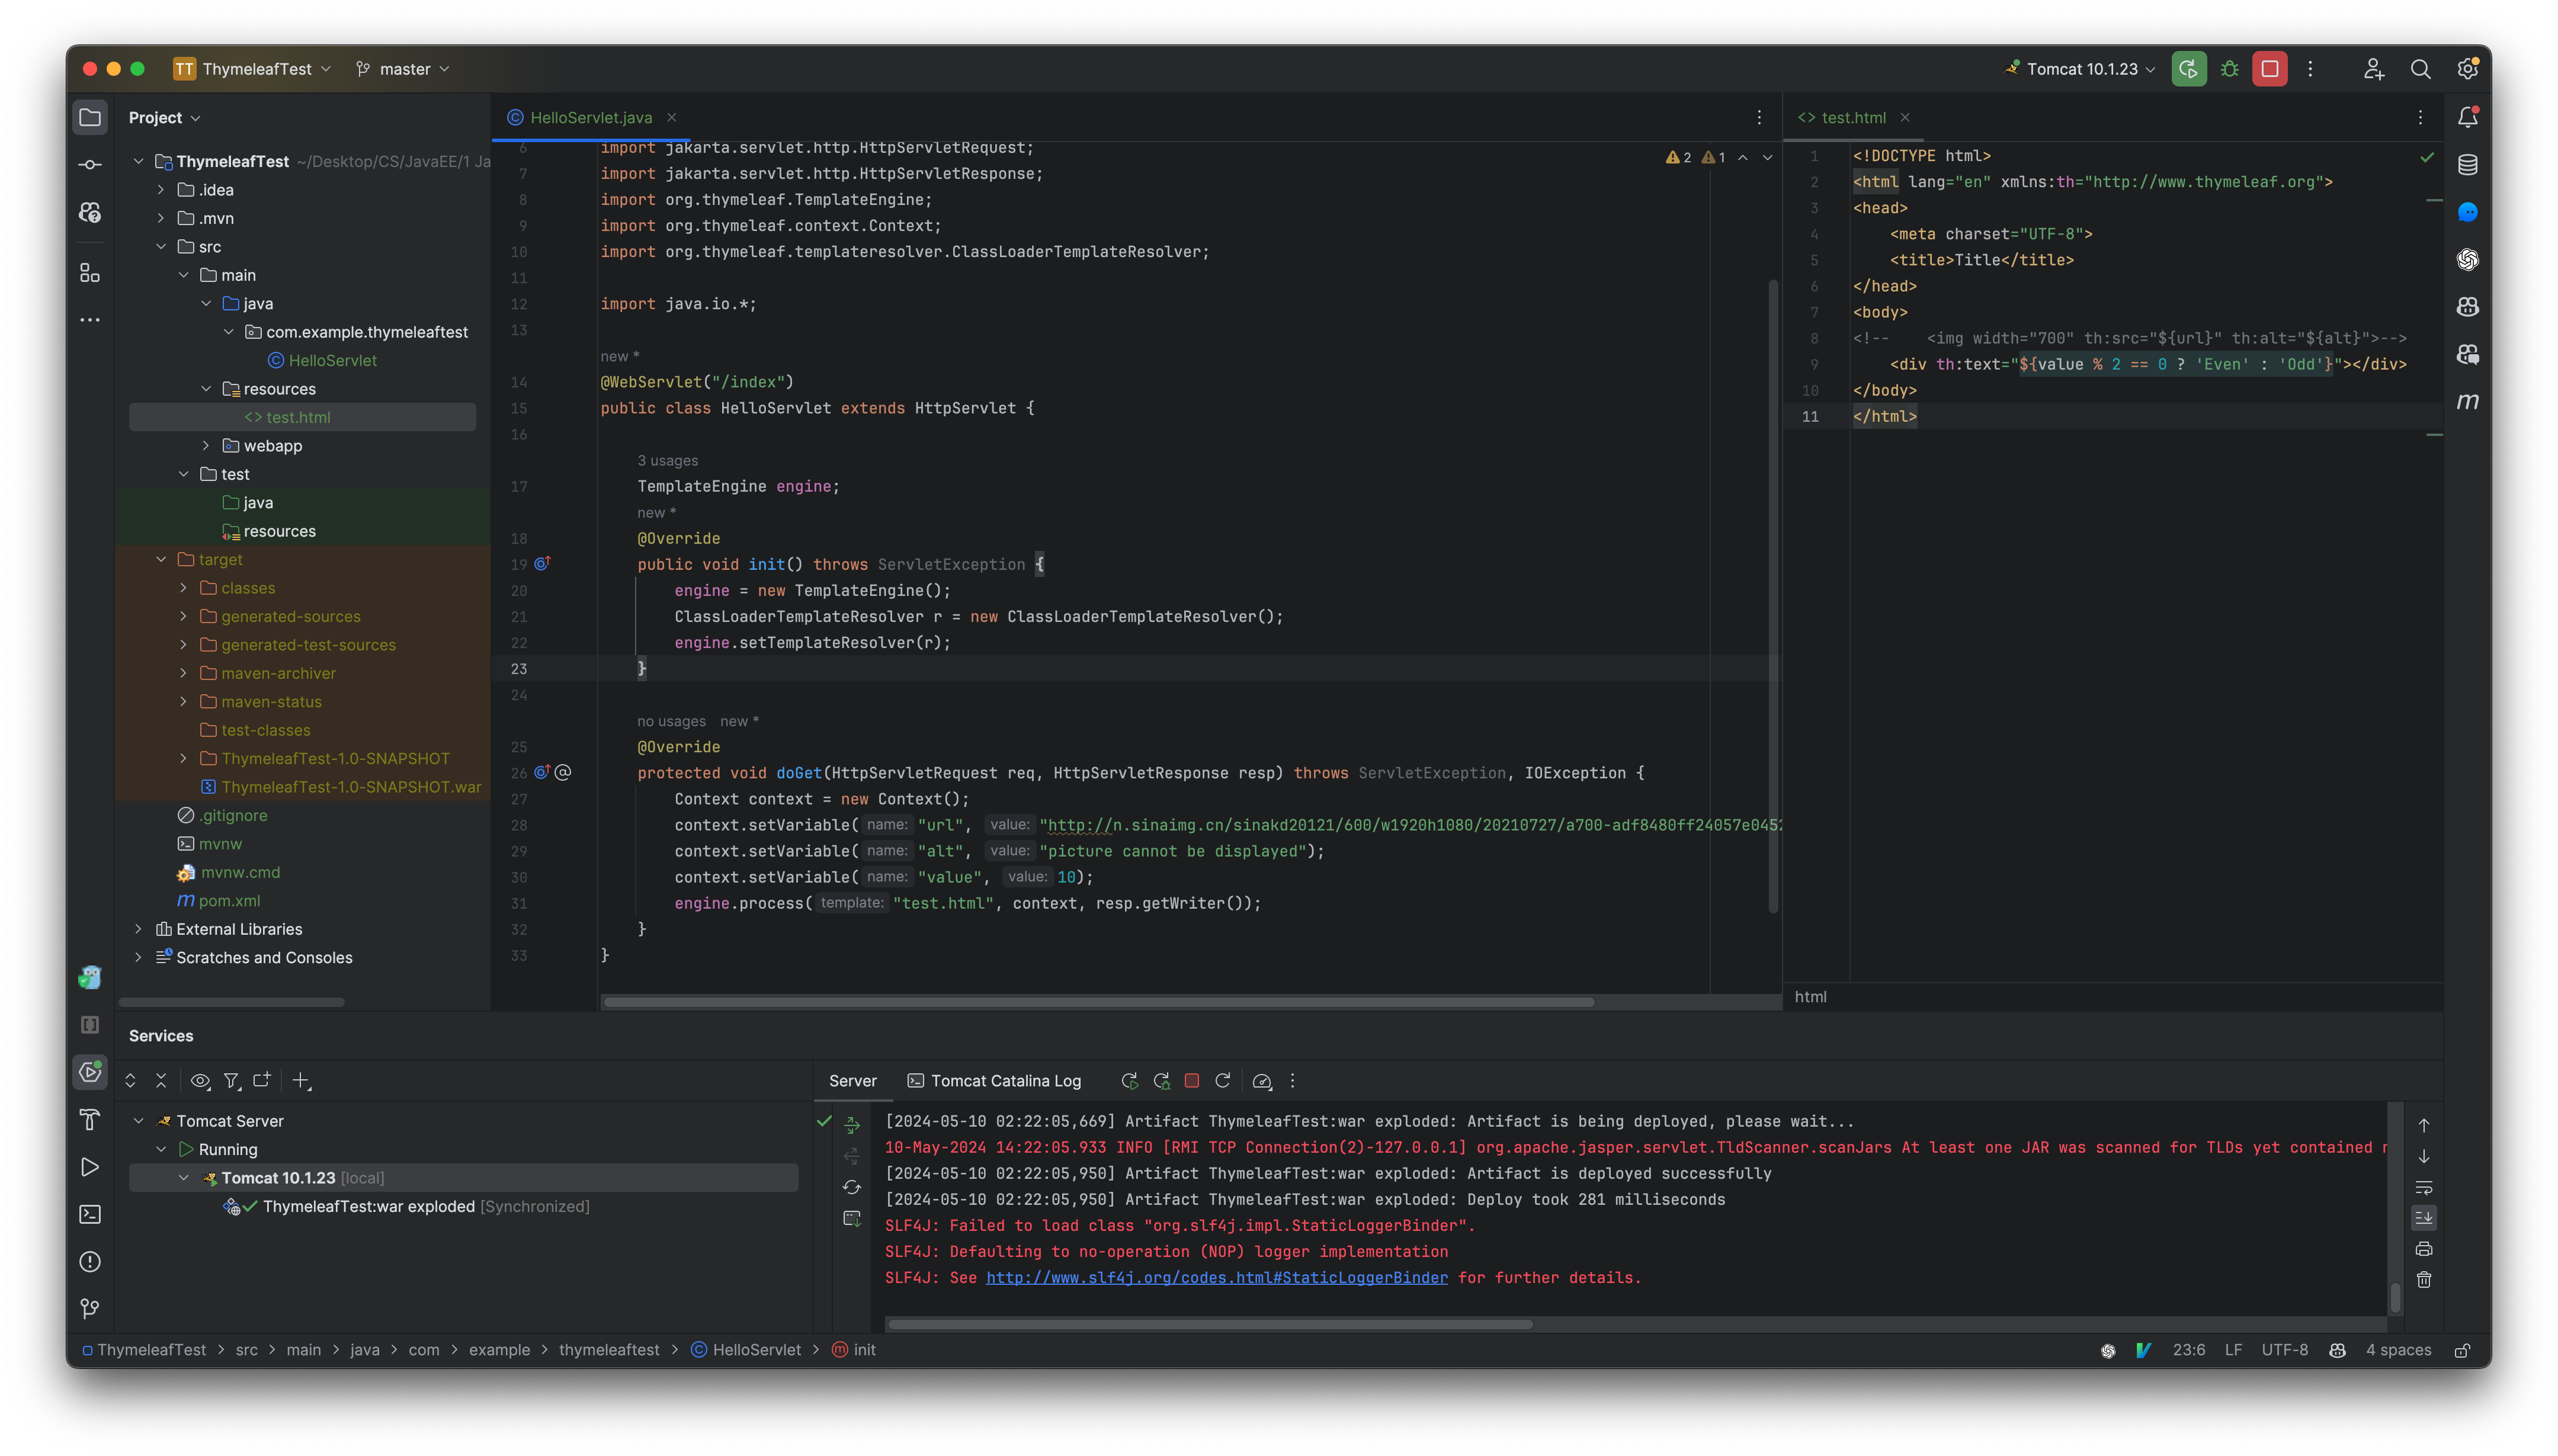This screenshot has width=2558, height=1456.
Task: Open the Commit tool window
Action: click(x=90, y=163)
